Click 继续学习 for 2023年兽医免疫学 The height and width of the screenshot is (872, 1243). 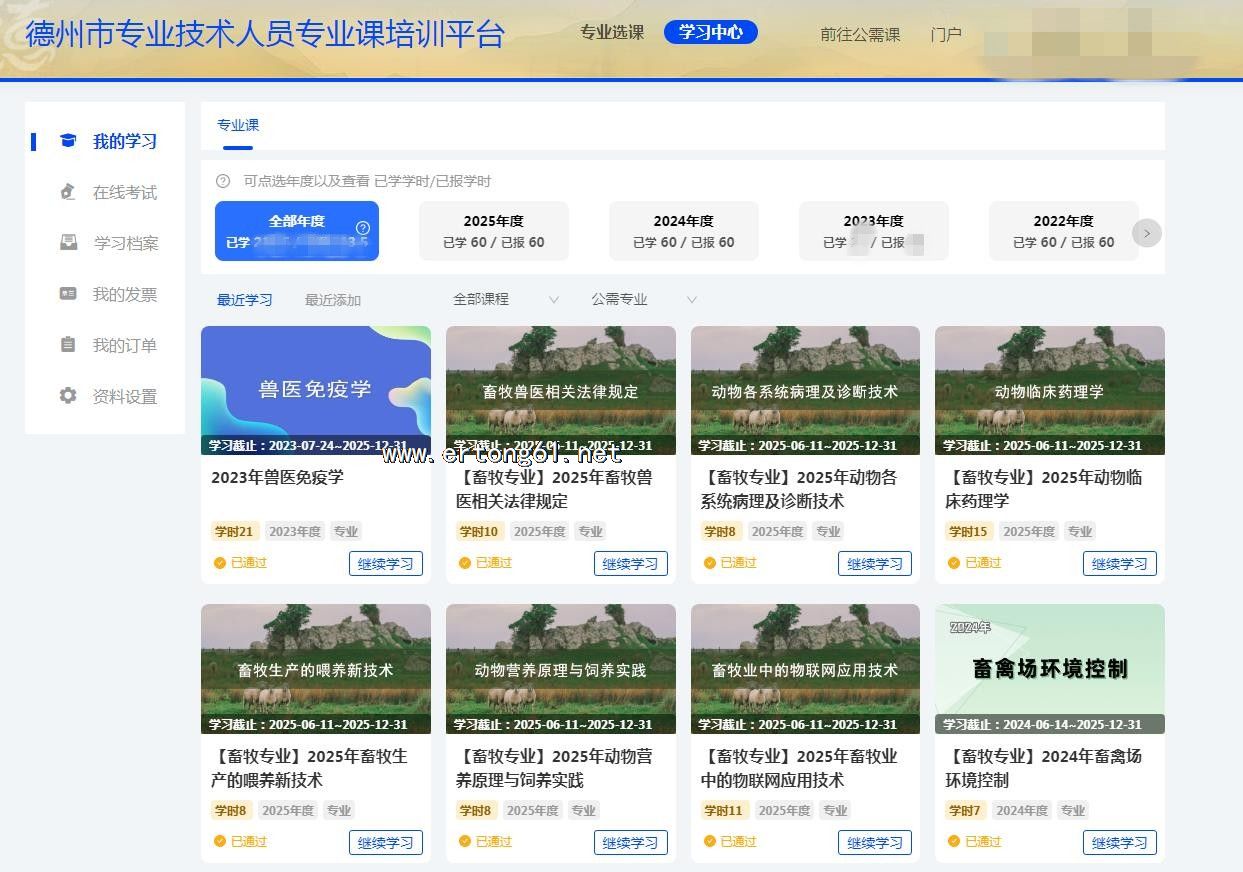click(385, 563)
